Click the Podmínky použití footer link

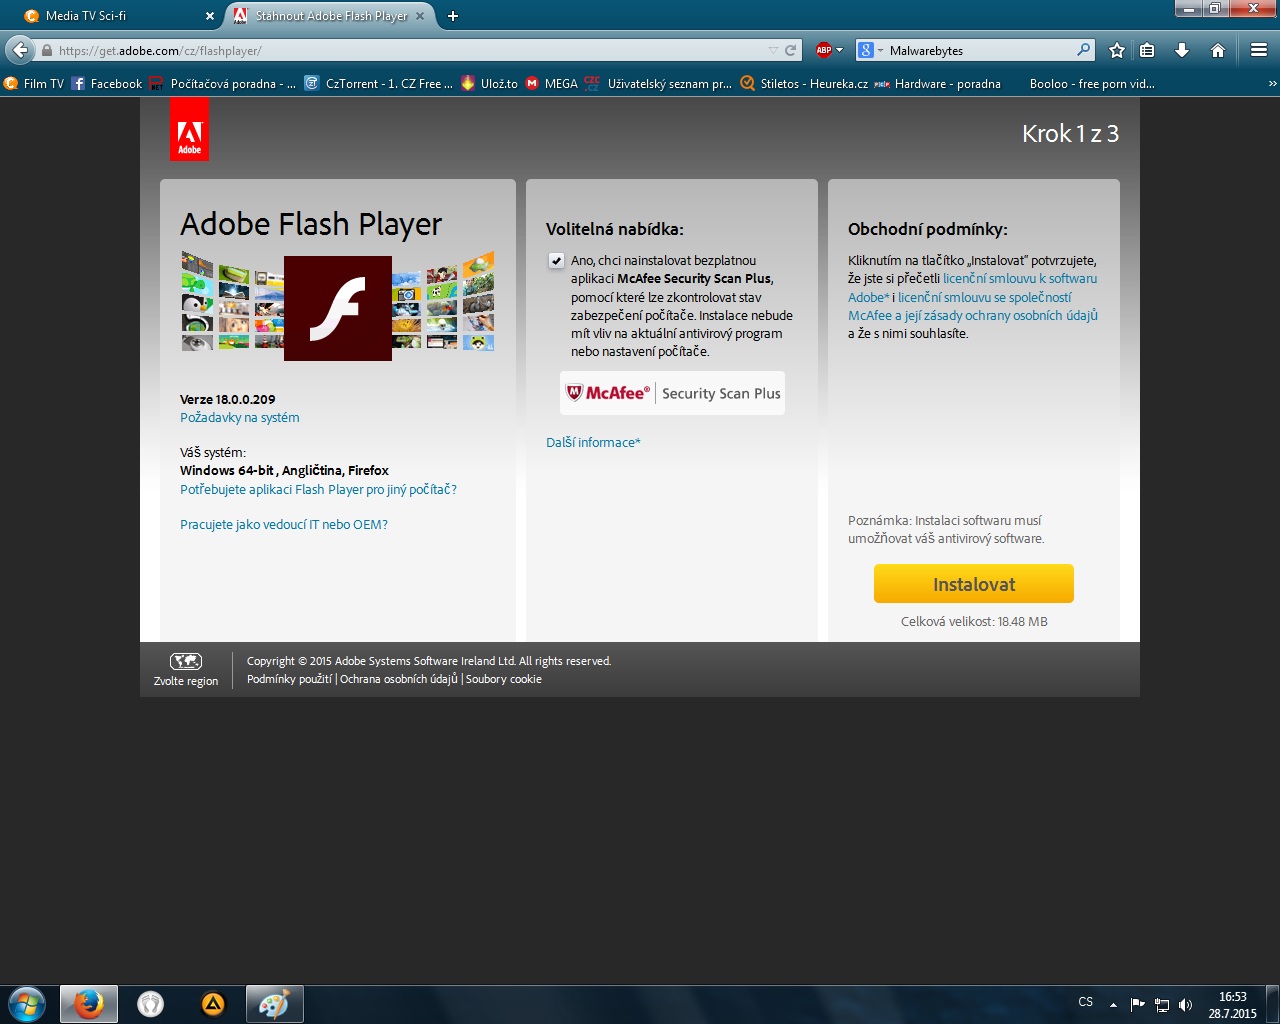289,680
